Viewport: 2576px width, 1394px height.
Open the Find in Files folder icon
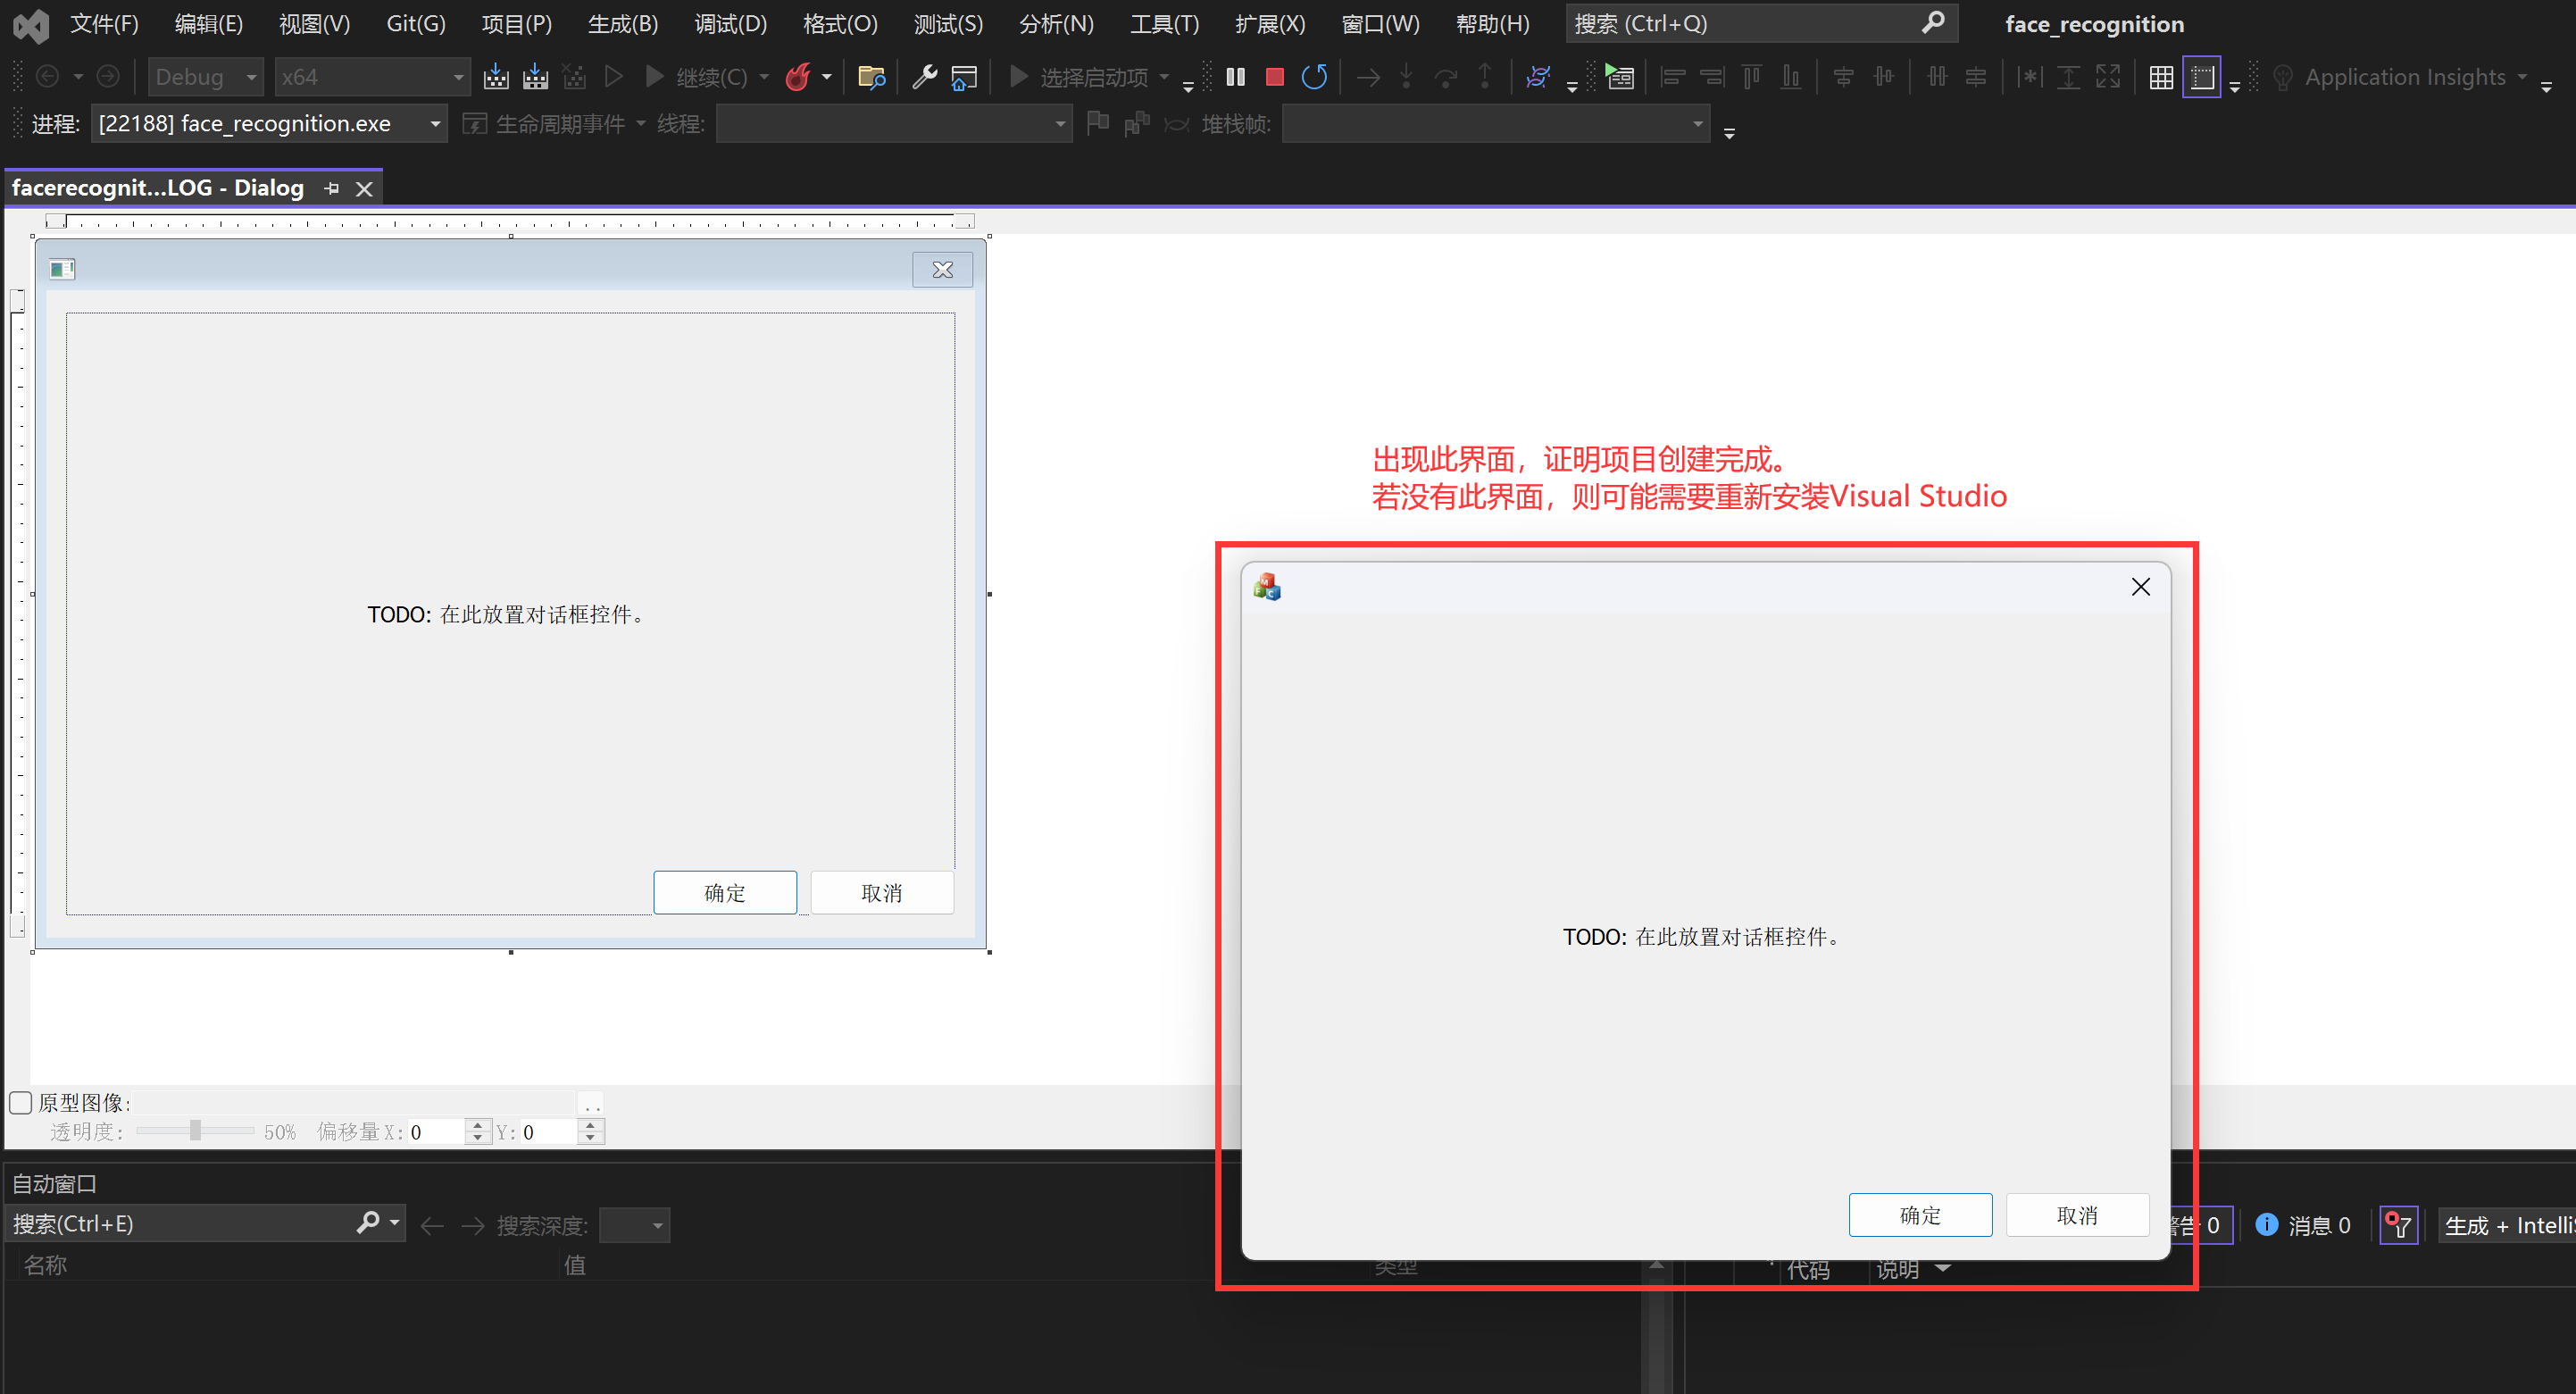871,77
